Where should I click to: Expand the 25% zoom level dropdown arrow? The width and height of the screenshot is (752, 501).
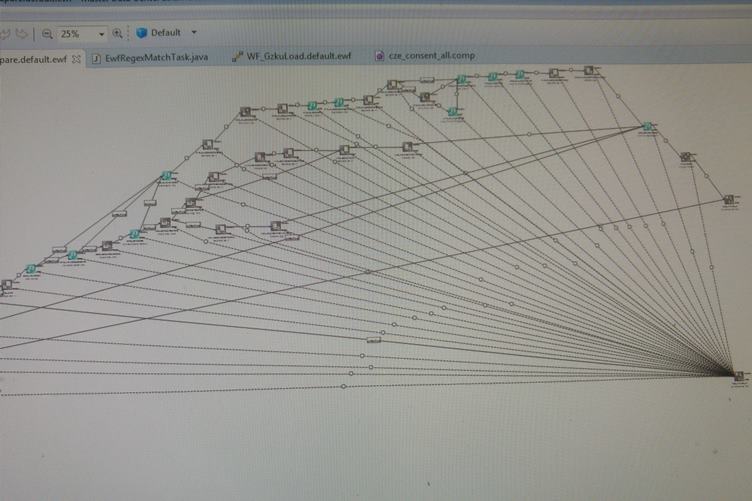(x=101, y=35)
